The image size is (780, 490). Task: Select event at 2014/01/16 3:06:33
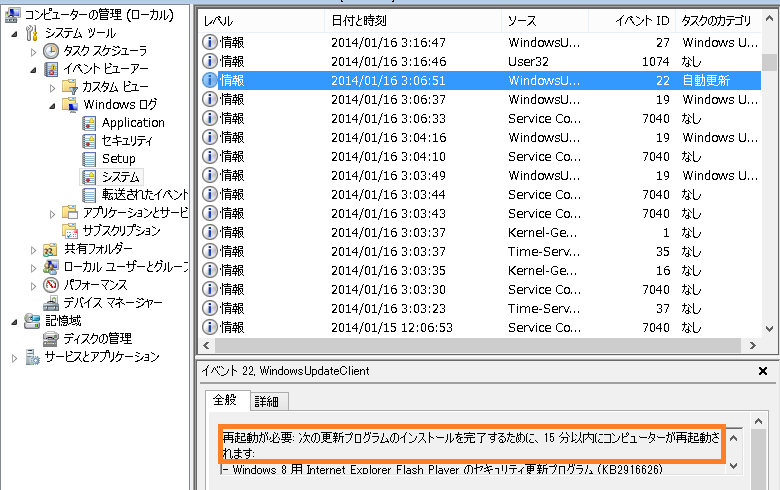(480, 118)
